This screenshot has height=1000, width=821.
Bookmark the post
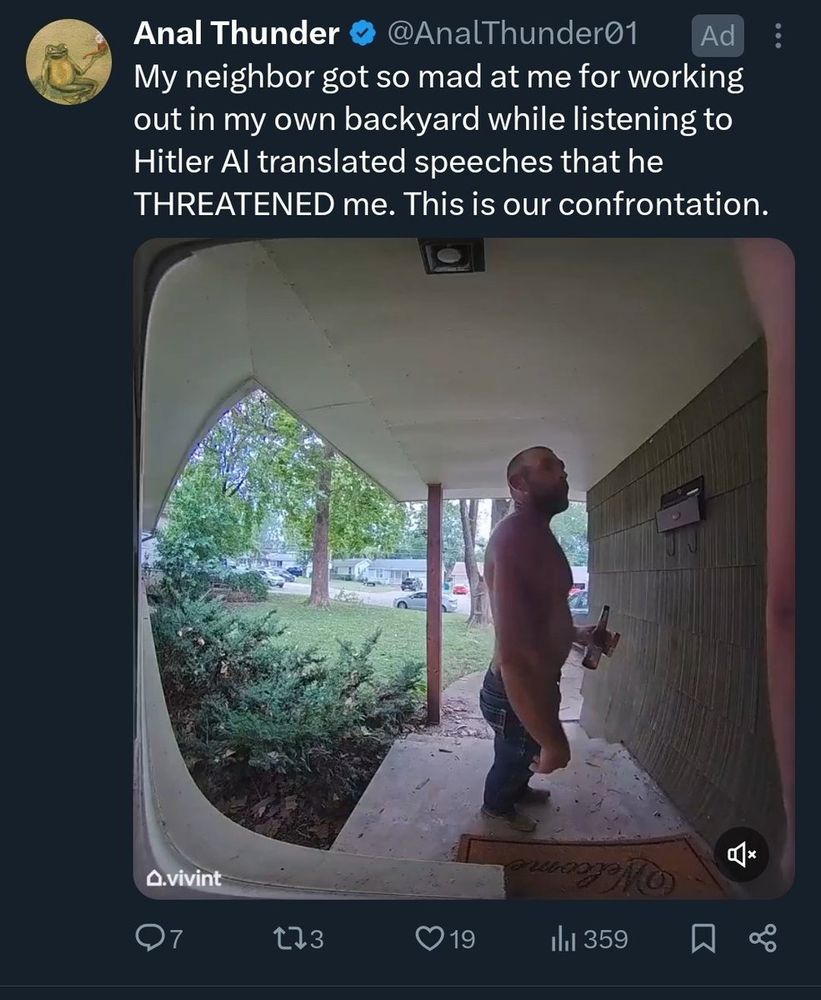point(703,939)
